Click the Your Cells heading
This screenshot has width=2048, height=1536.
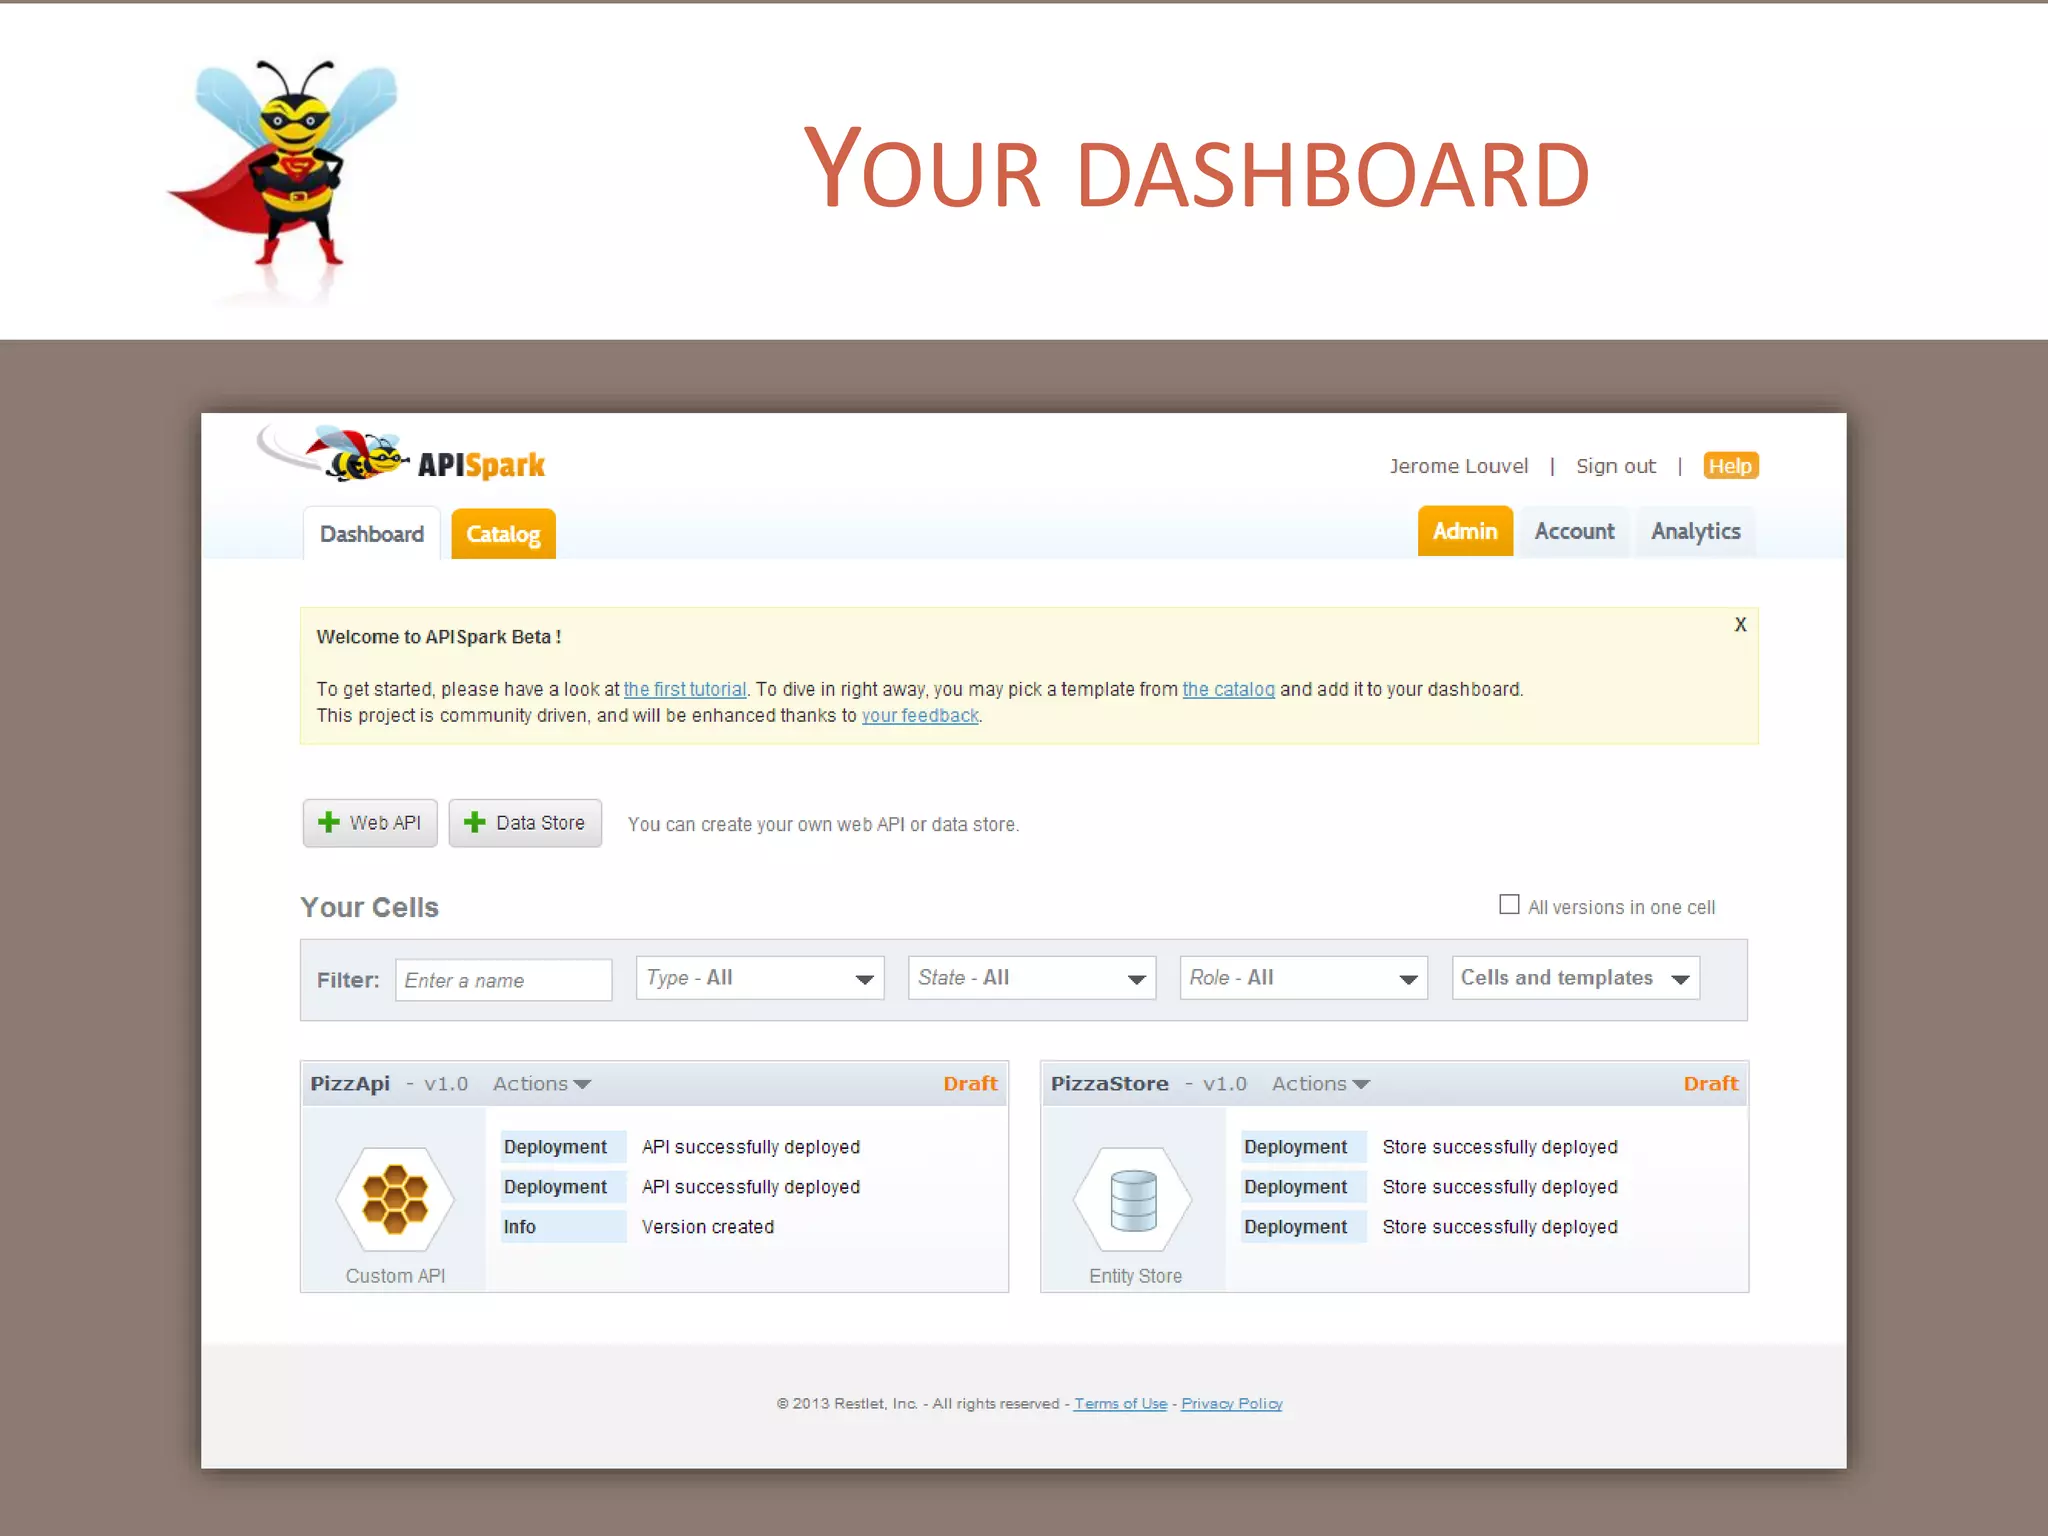tap(369, 907)
